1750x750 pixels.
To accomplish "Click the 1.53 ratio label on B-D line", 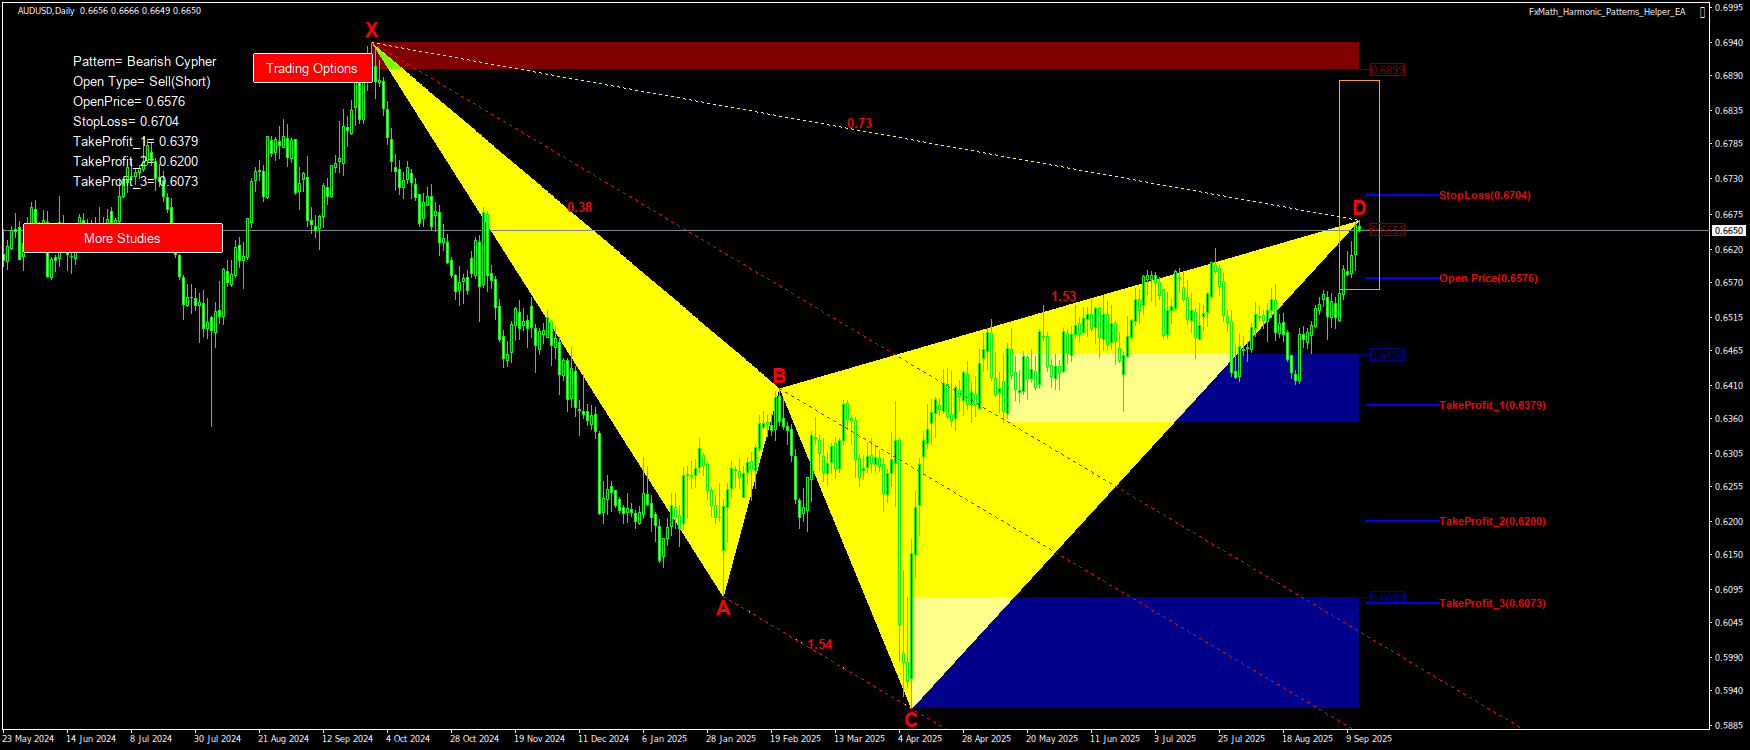I will 1064,297.
